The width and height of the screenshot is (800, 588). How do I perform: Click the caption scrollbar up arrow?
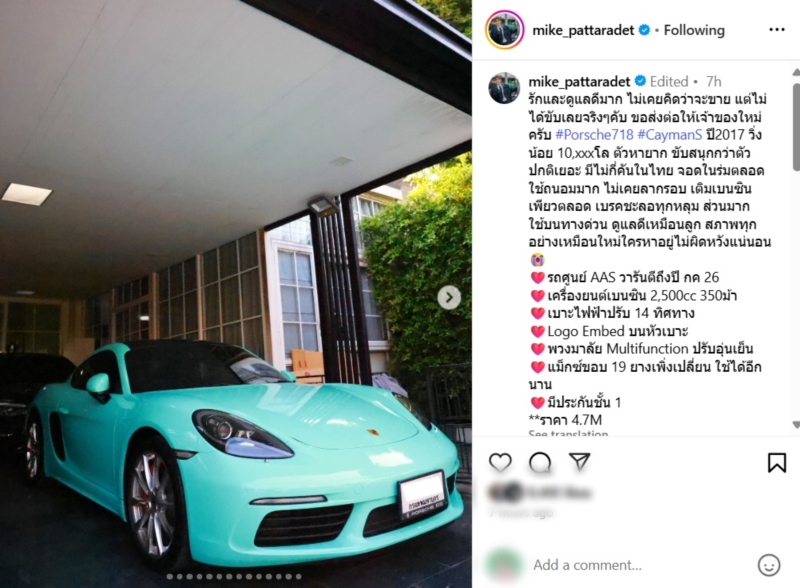[796, 72]
